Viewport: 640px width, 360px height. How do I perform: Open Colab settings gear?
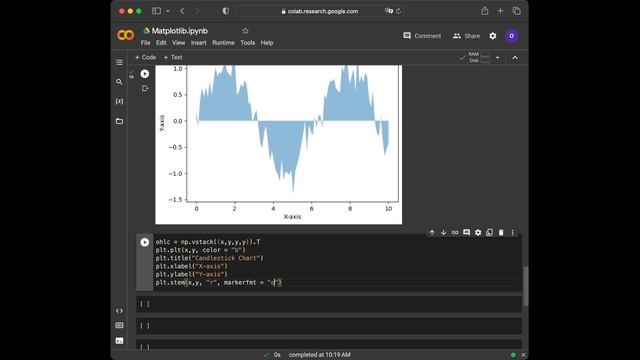coord(493,36)
